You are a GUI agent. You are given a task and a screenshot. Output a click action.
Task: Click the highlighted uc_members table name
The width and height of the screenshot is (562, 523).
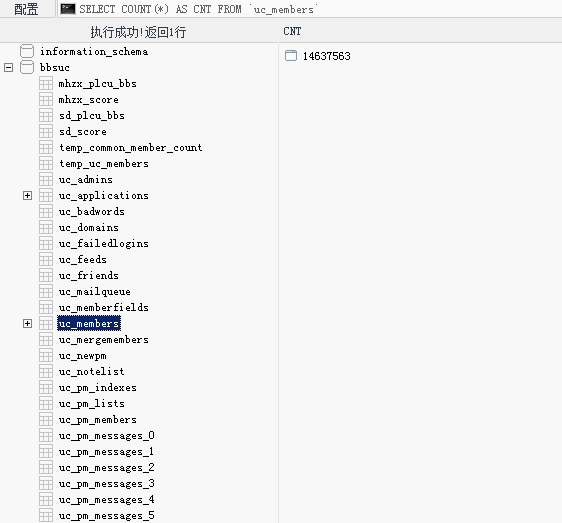(89, 323)
